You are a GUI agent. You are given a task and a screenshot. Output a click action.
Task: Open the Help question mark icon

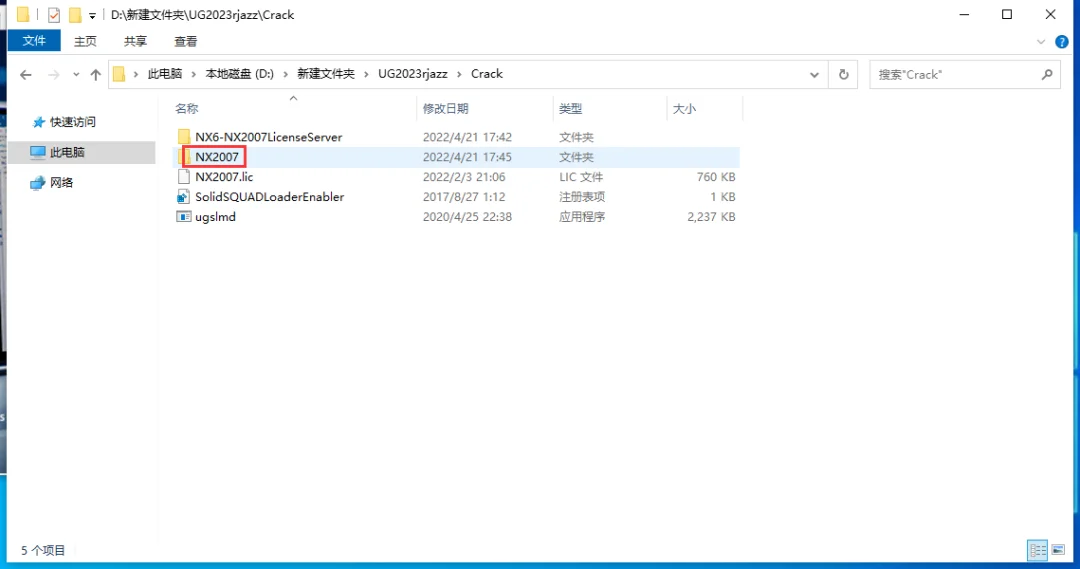coord(1061,42)
